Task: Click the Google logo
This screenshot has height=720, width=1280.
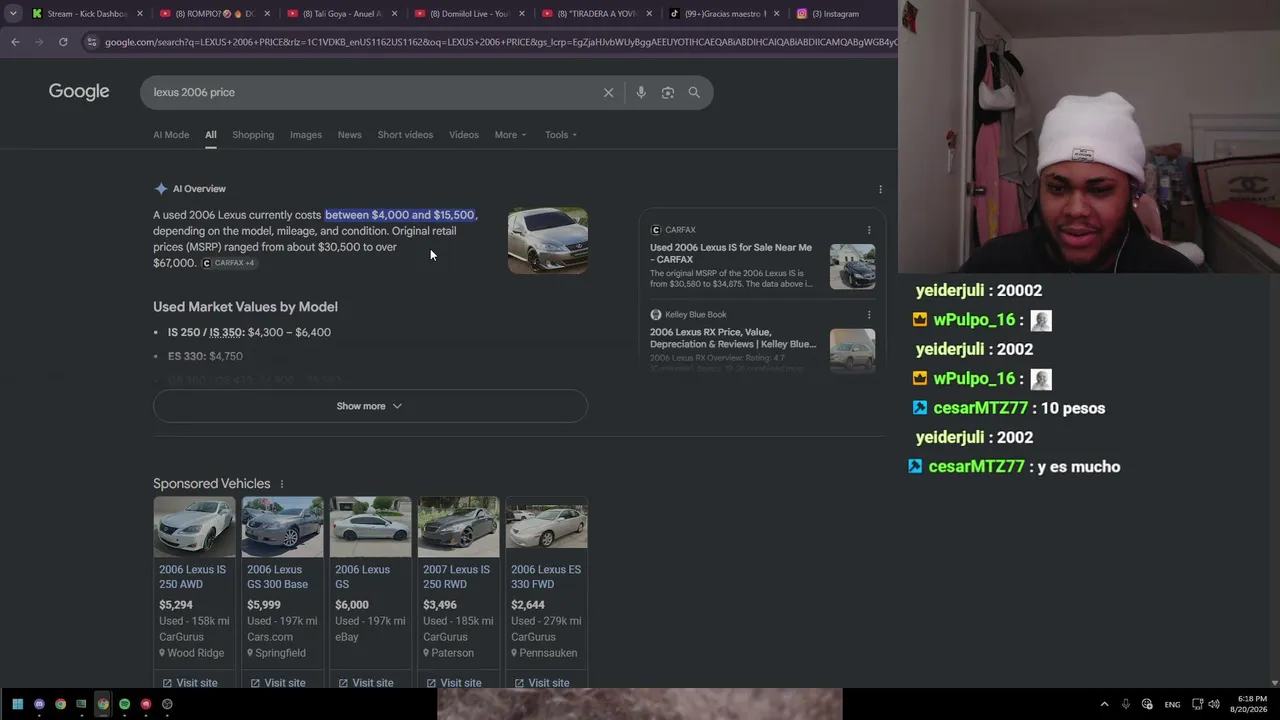Action: 79,92
